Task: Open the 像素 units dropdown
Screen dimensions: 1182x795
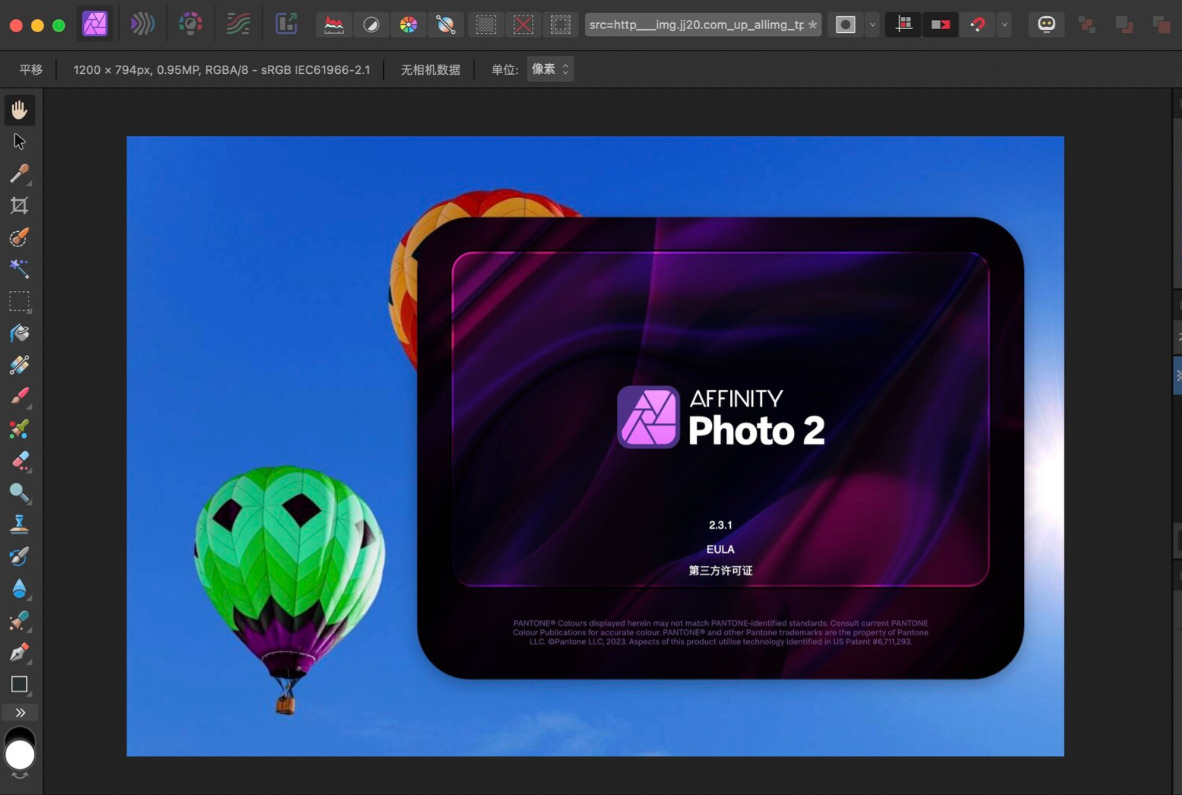Action: tap(550, 69)
